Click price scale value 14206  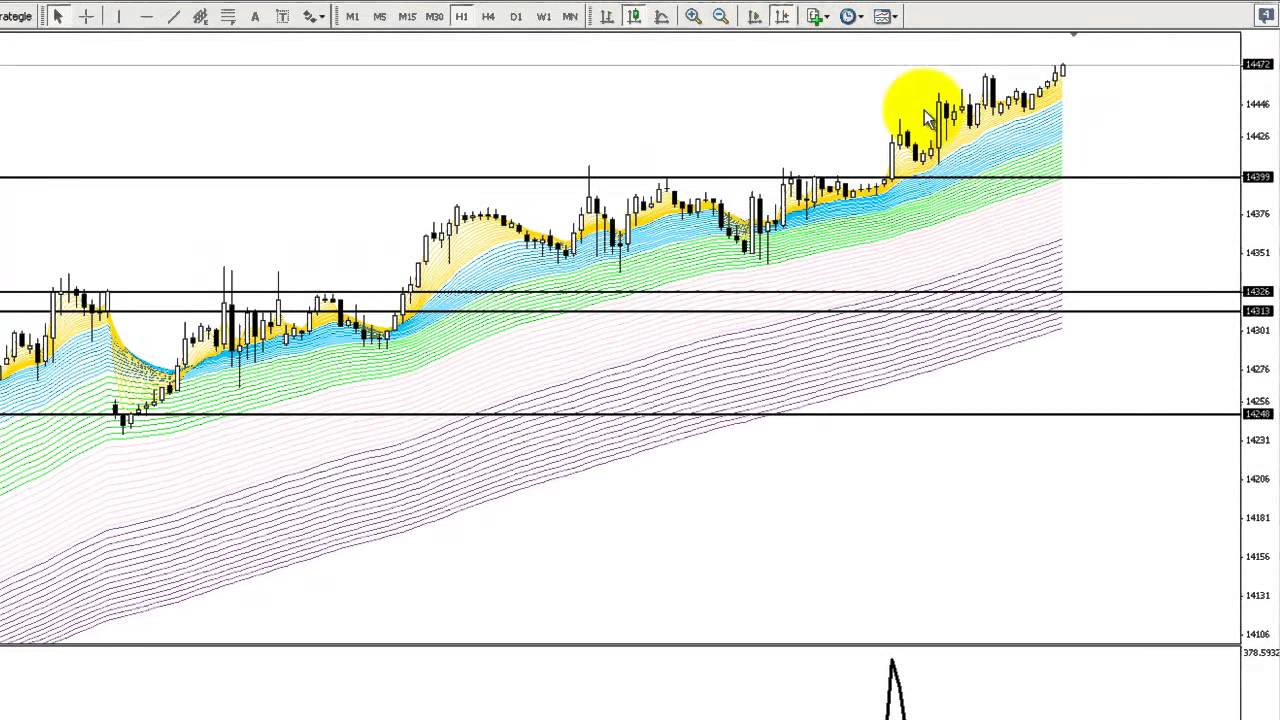(1258, 479)
